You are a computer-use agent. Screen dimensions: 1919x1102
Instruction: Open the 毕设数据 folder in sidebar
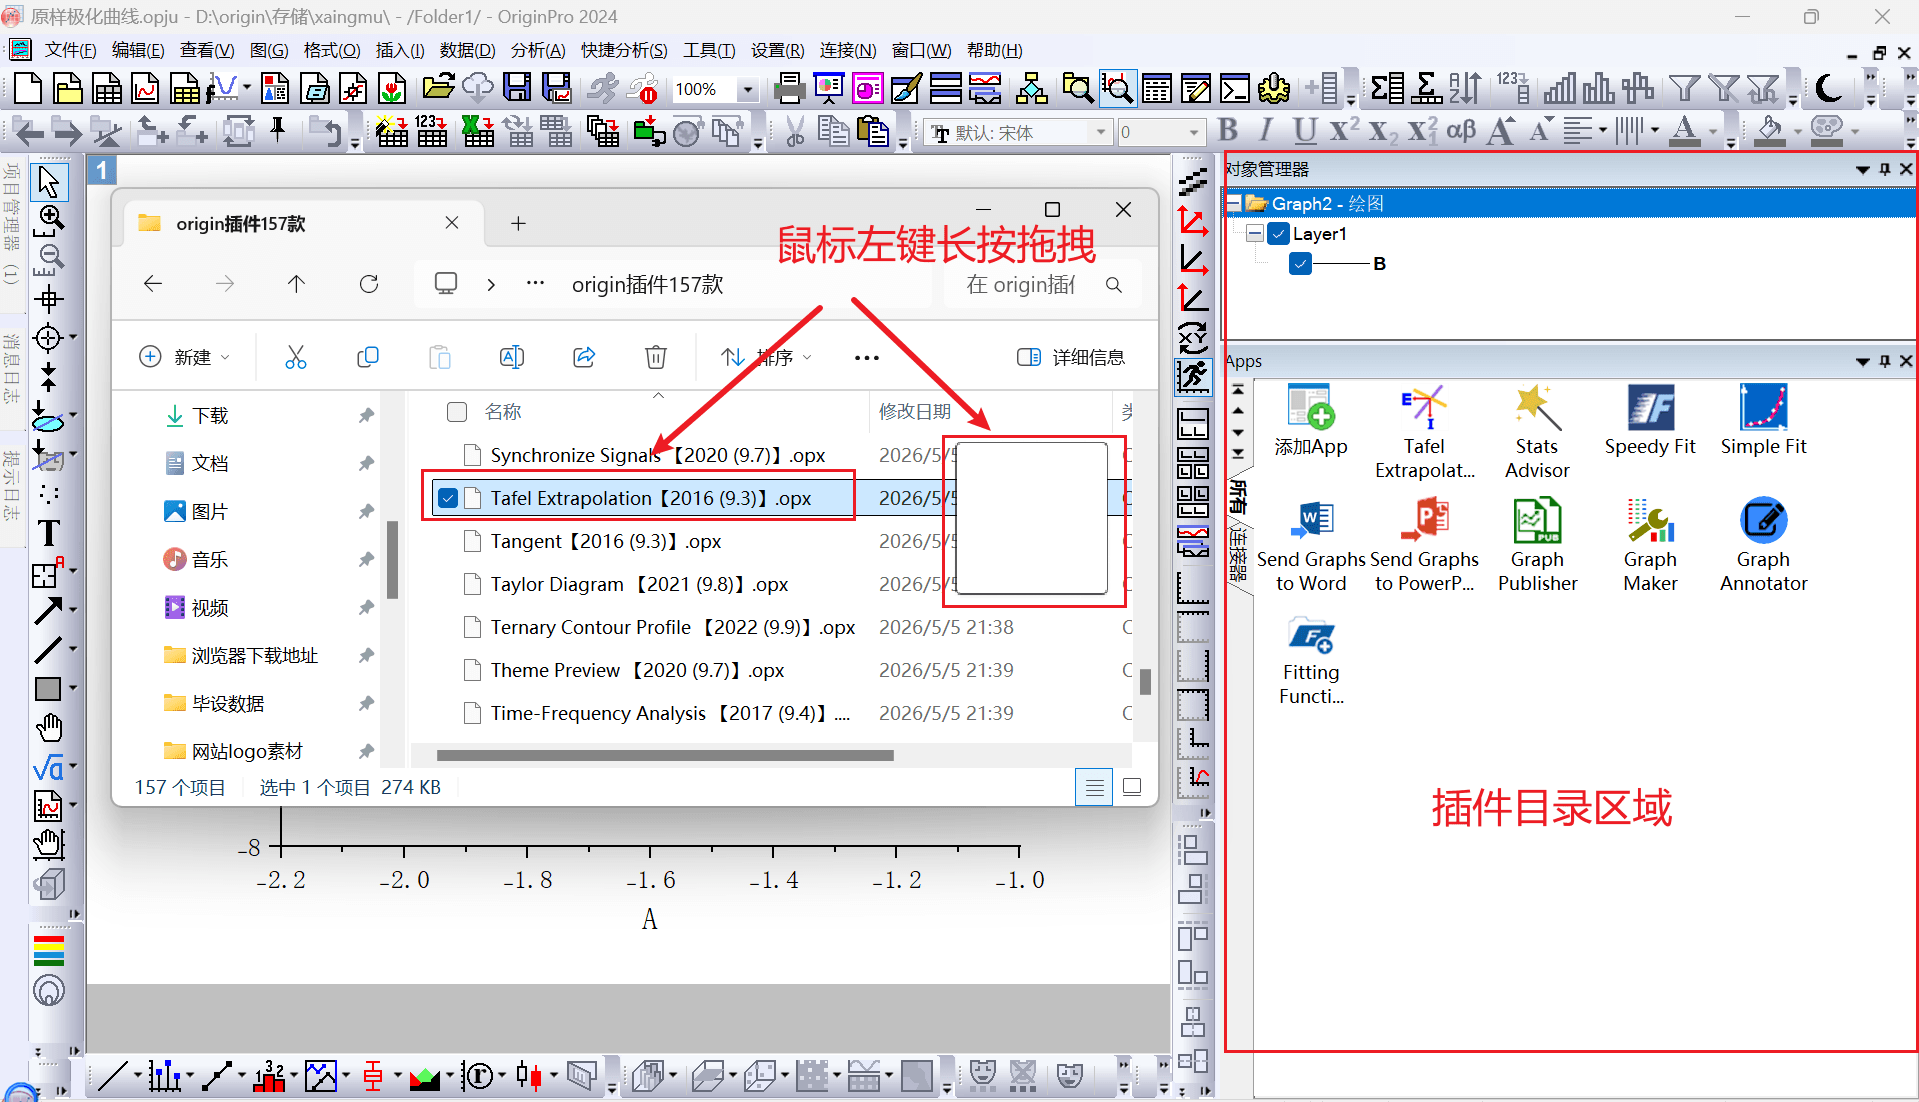pyautogui.click(x=228, y=703)
